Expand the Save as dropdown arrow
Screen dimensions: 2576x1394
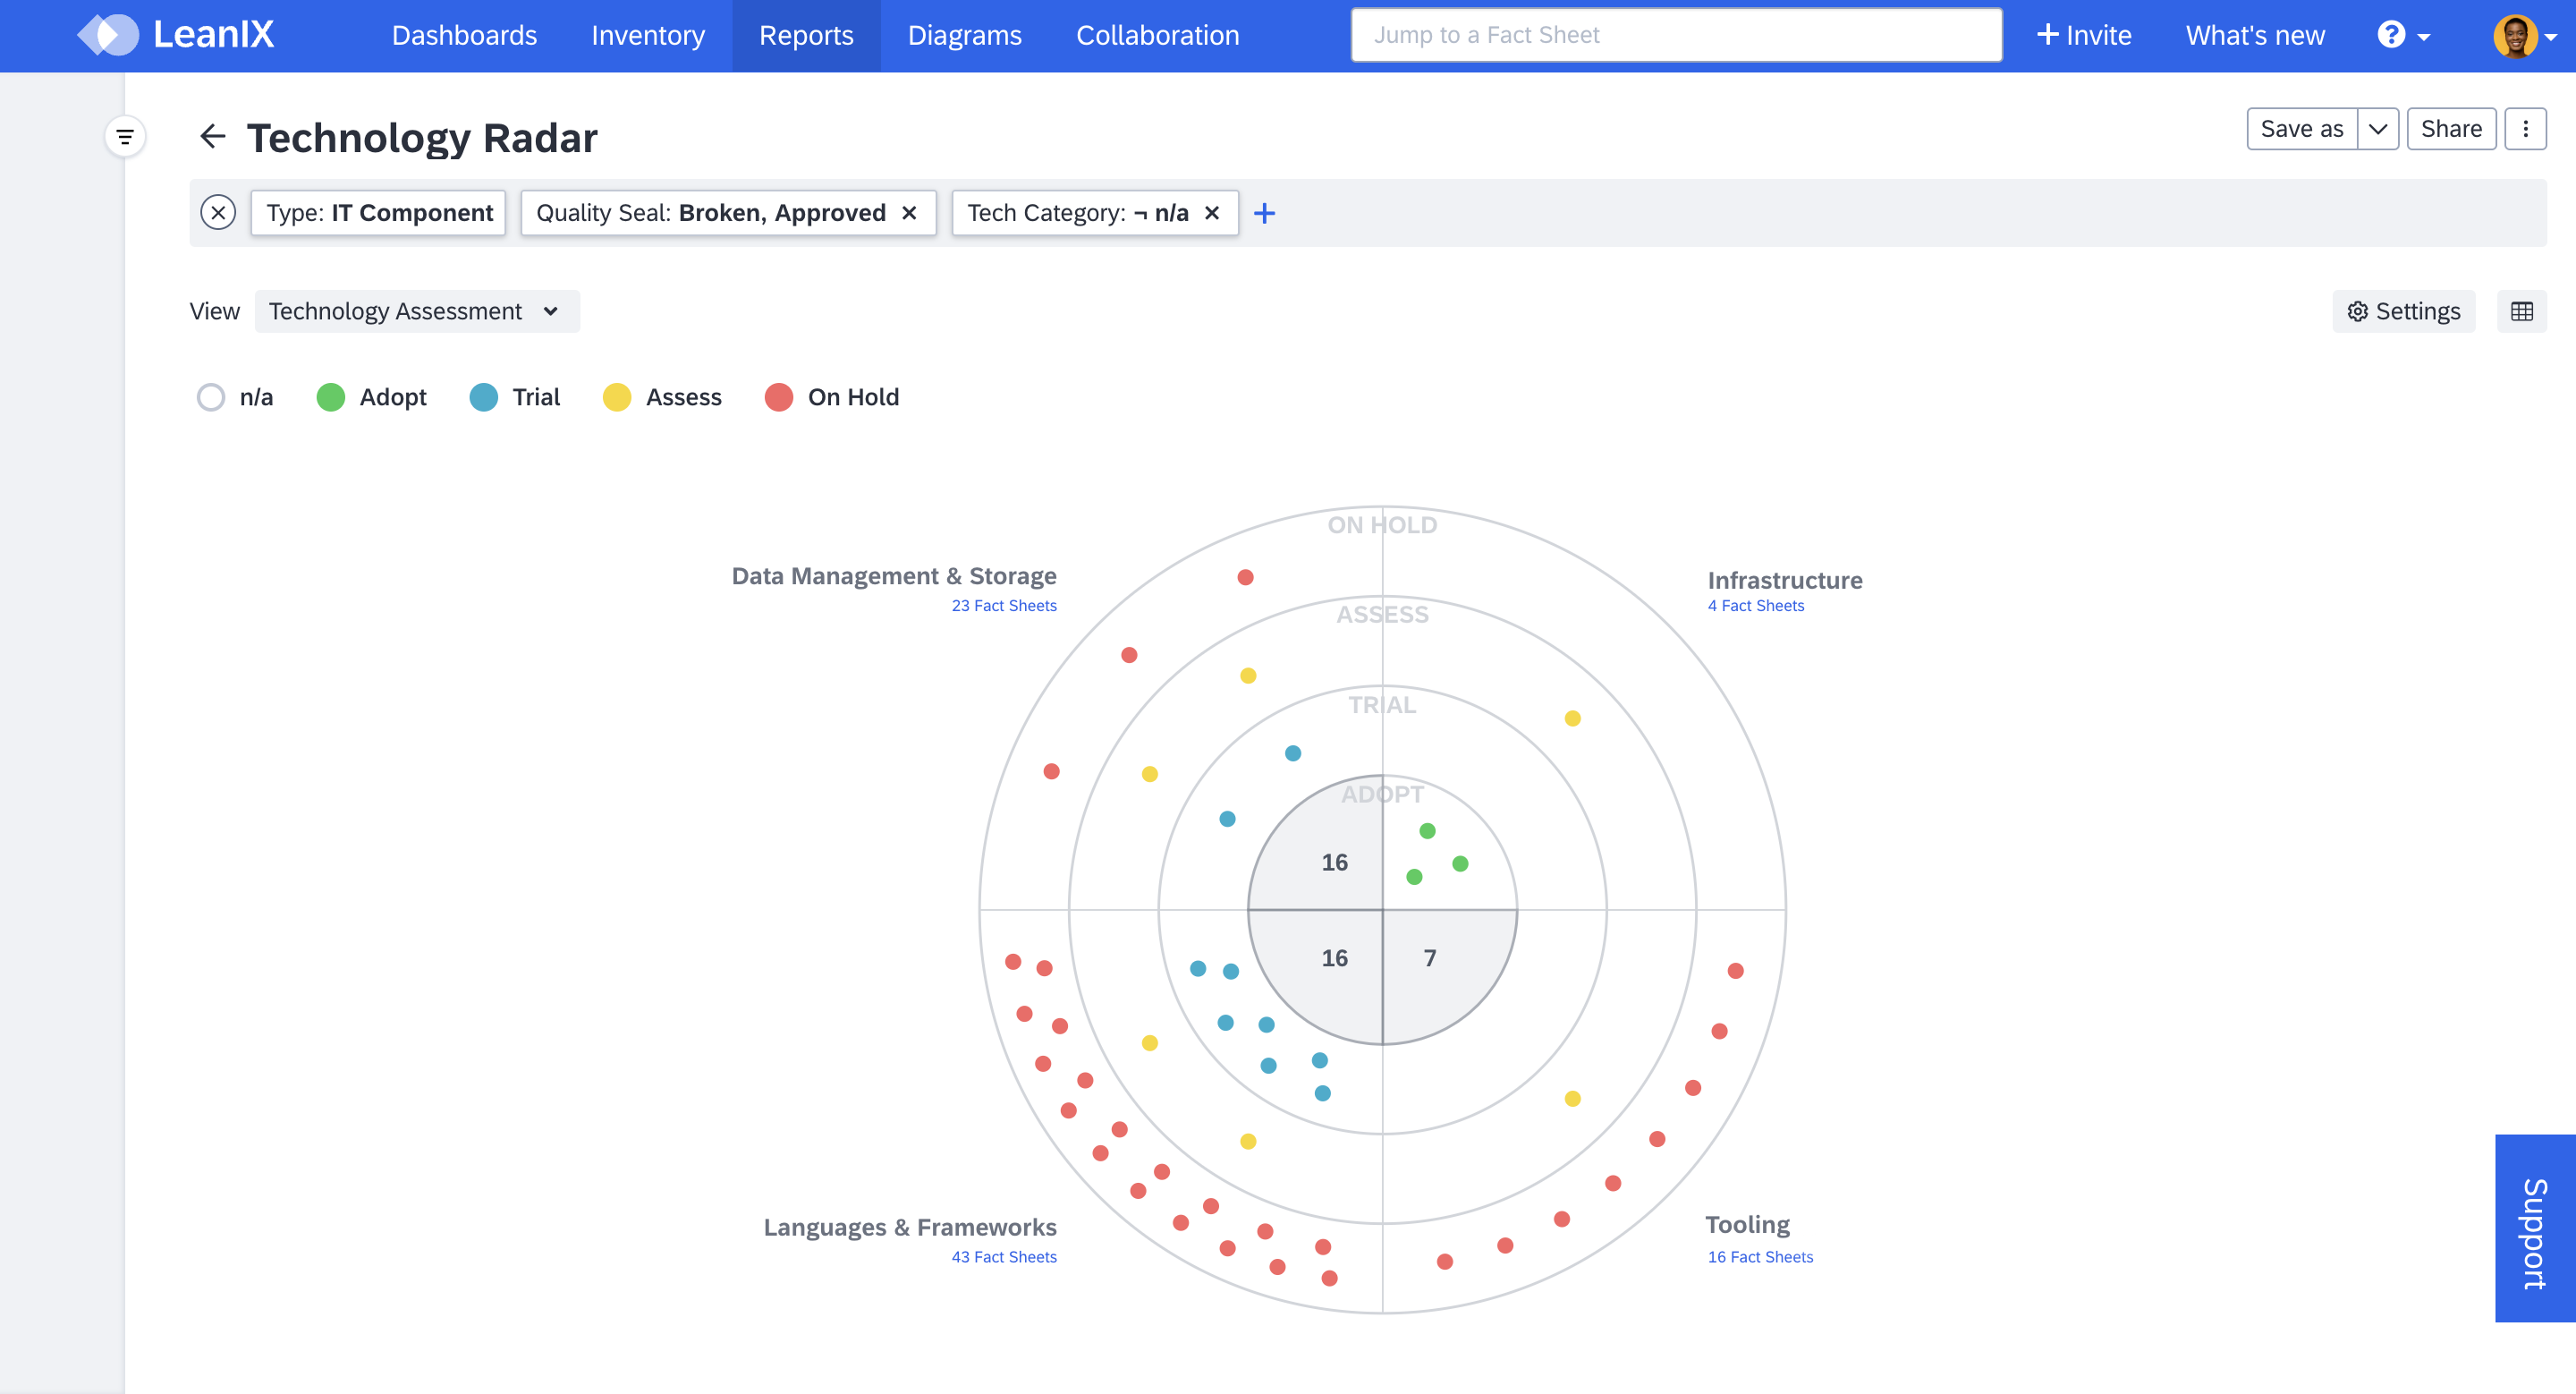point(2378,129)
